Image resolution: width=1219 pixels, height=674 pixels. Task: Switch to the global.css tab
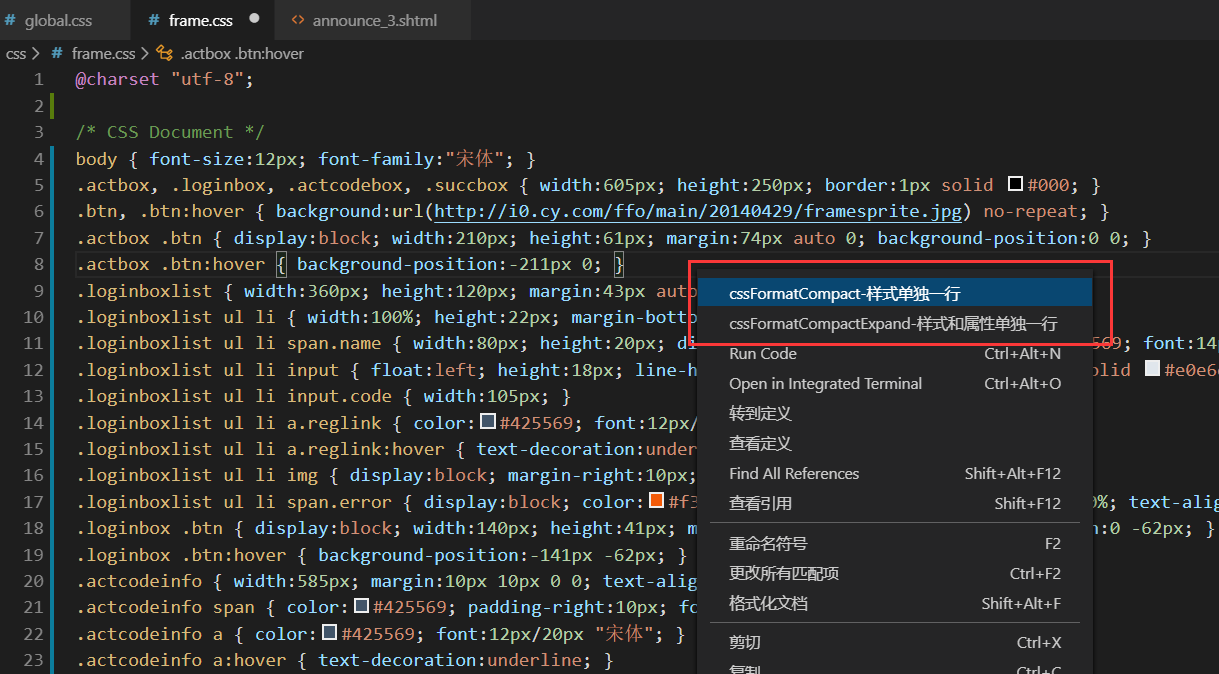tap(58, 20)
